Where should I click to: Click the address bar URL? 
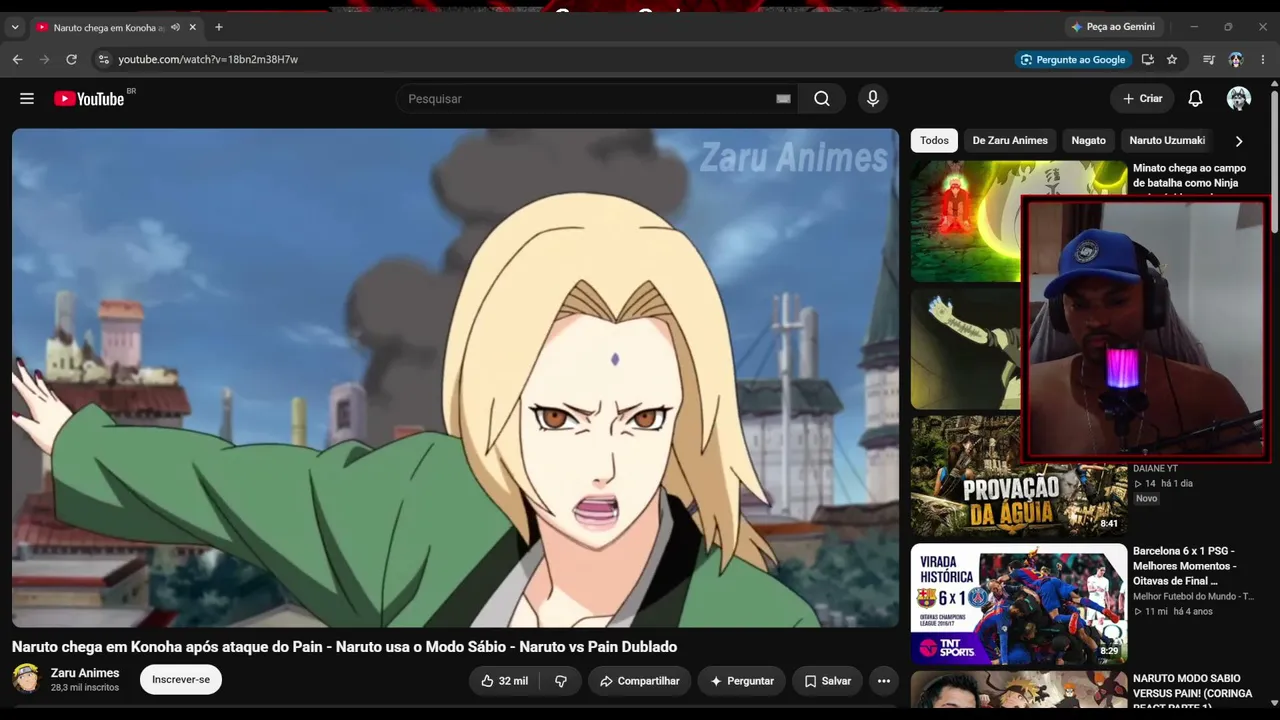pyautogui.click(x=208, y=60)
